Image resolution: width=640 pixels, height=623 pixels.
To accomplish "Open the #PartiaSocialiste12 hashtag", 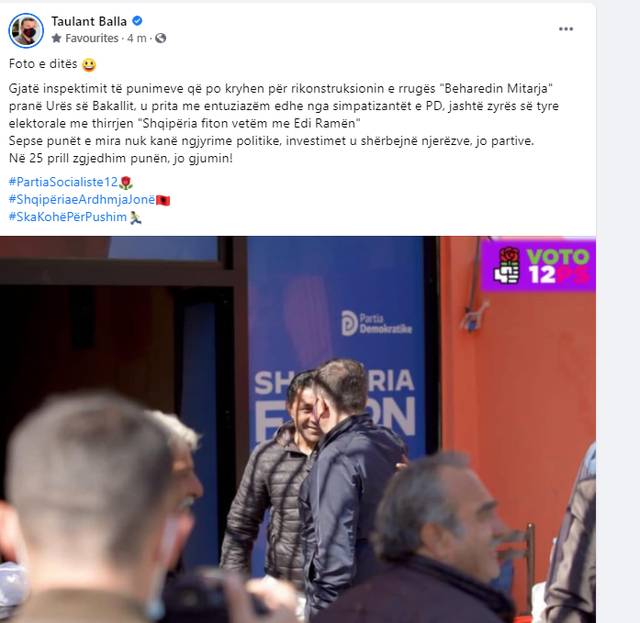I will [x=63, y=182].
